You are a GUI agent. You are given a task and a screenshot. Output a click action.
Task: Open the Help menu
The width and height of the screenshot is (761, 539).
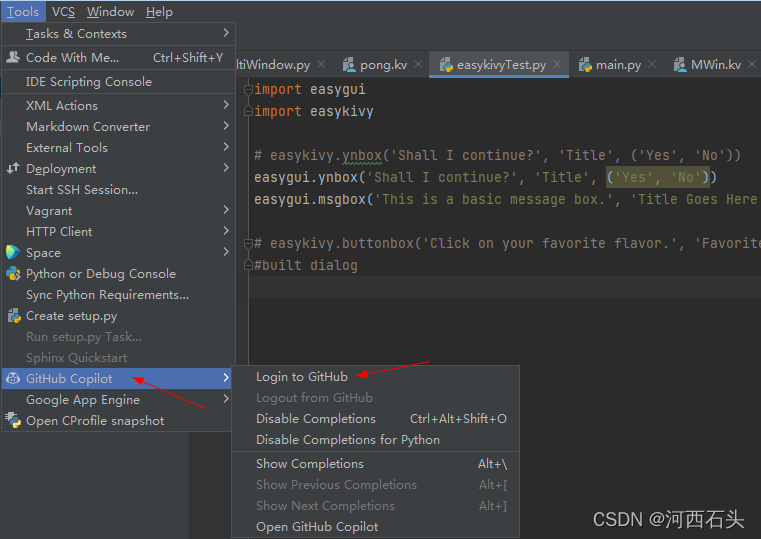pyautogui.click(x=159, y=12)
